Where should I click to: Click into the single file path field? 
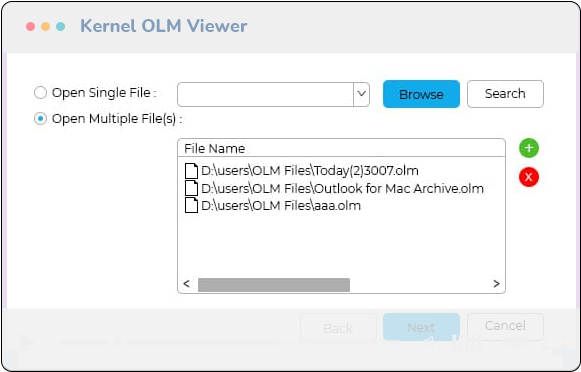(x=265, y=94)
